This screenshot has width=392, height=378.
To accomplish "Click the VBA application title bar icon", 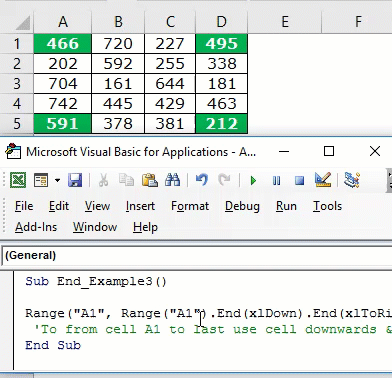I will (x=13, y=152).
